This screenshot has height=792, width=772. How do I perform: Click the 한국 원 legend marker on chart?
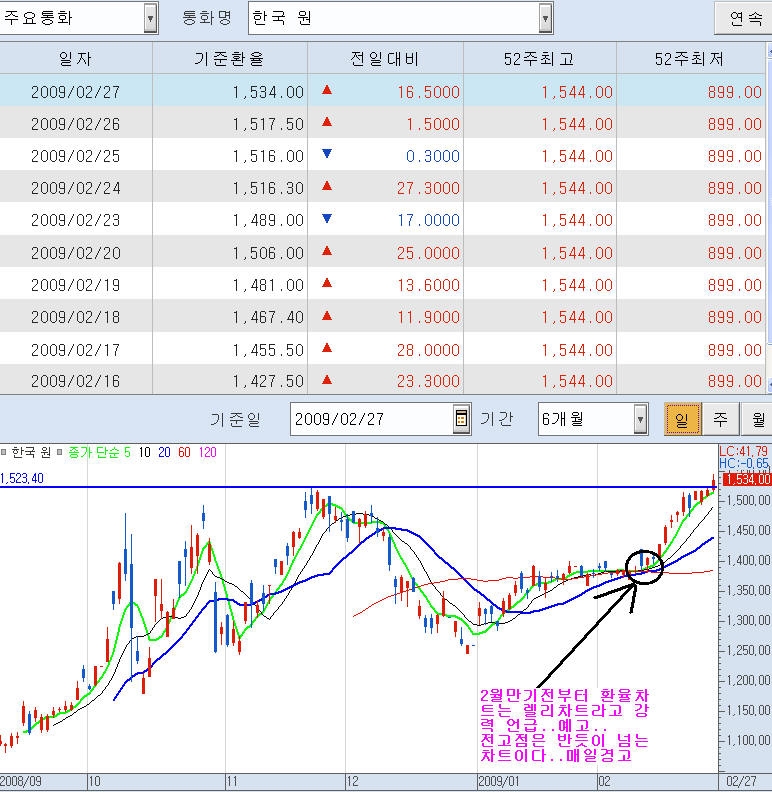[5, 453]
